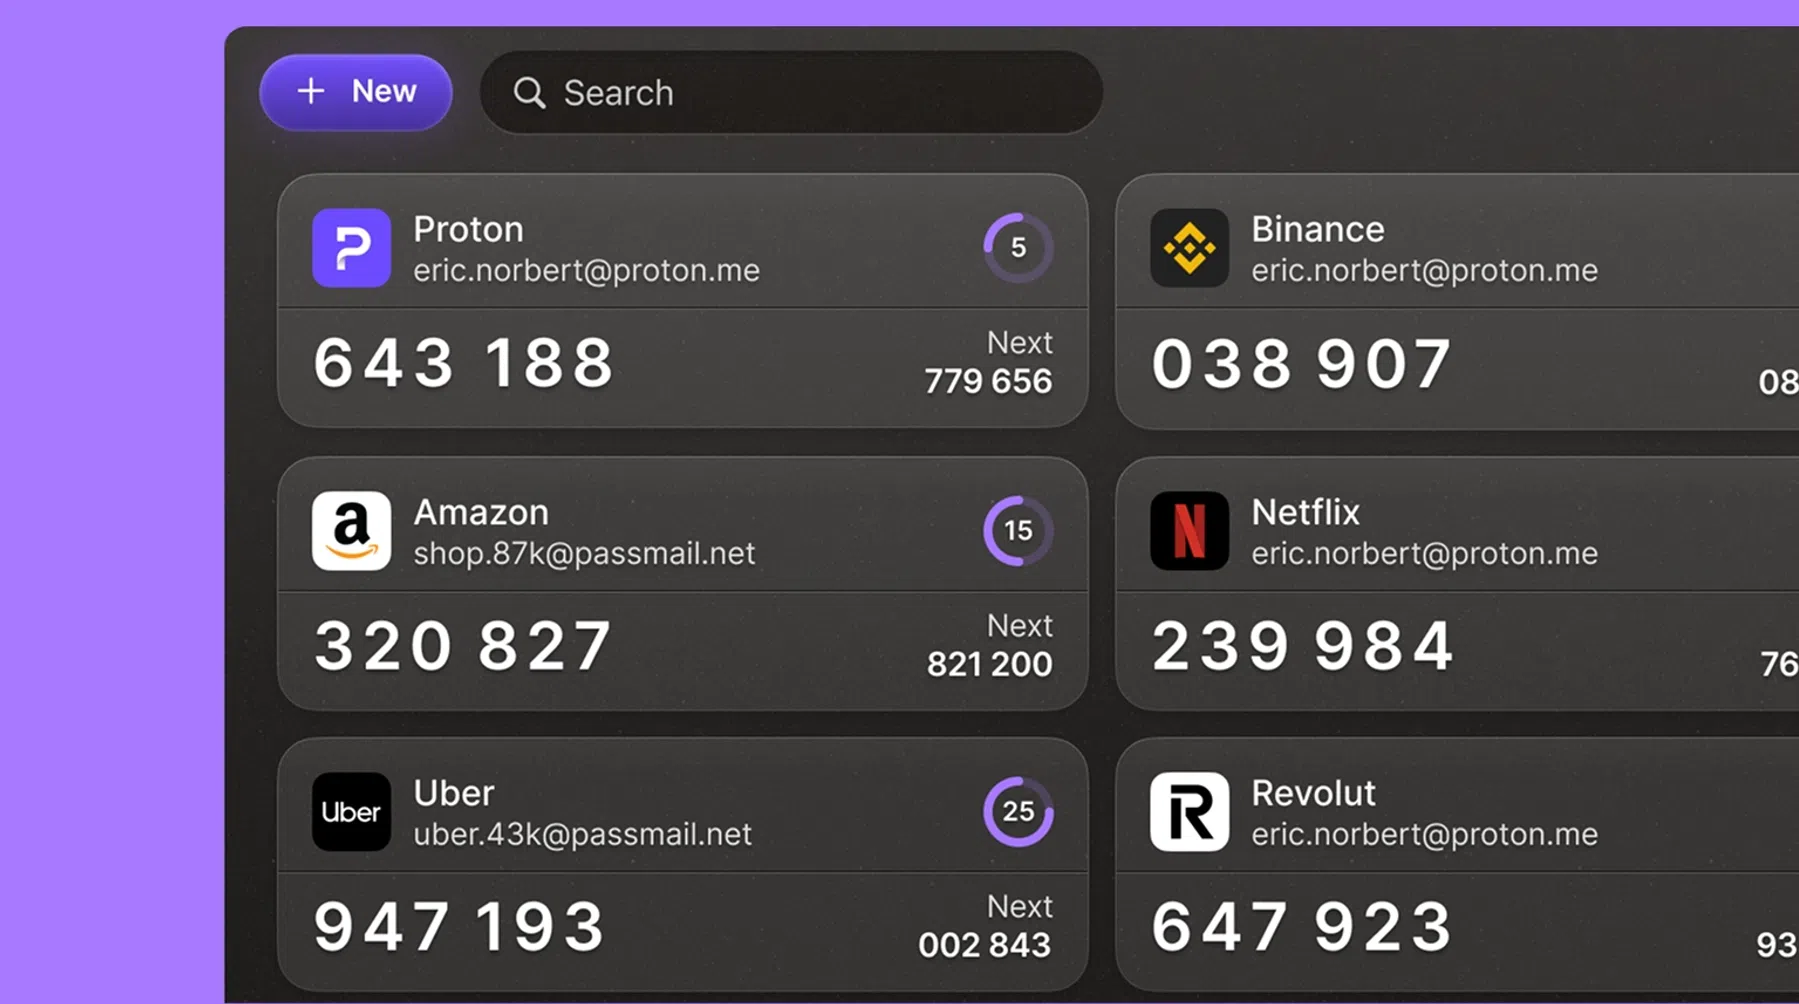Click the uber.43k@passmail.net email under Uber

pyautogui.click(x=582, y=834)
